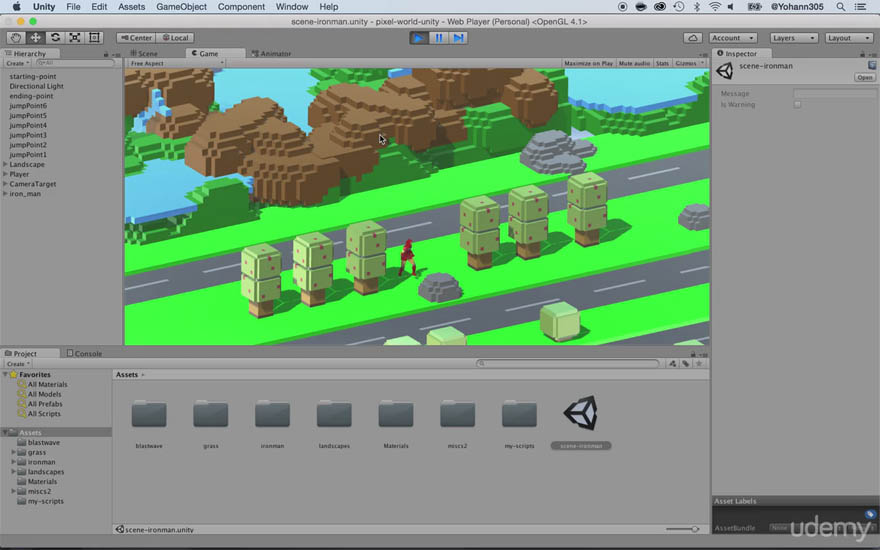Screen dimensions: 880x550
Task: Open macOS Notification Center
Action: 860,7
